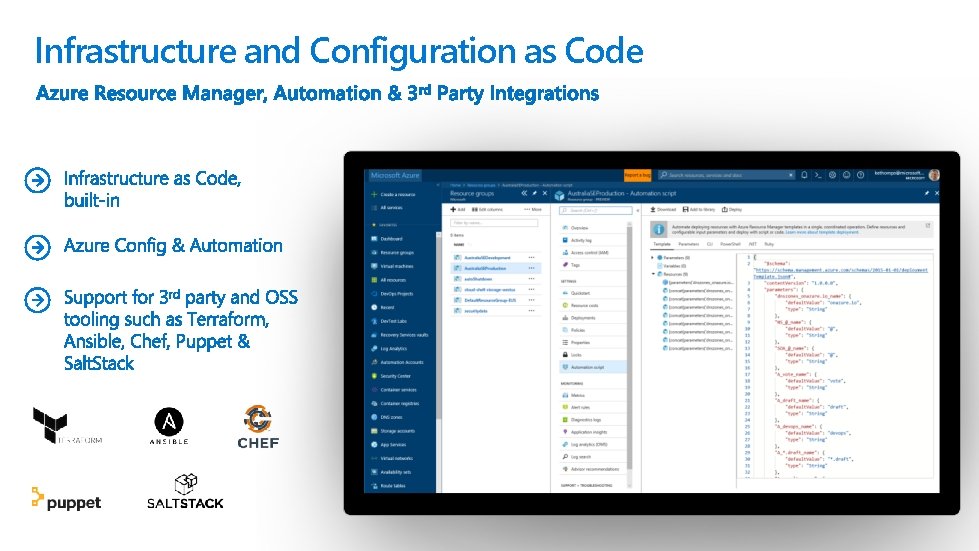
Task: Click the Report a bug button
Action: point(637,175)
